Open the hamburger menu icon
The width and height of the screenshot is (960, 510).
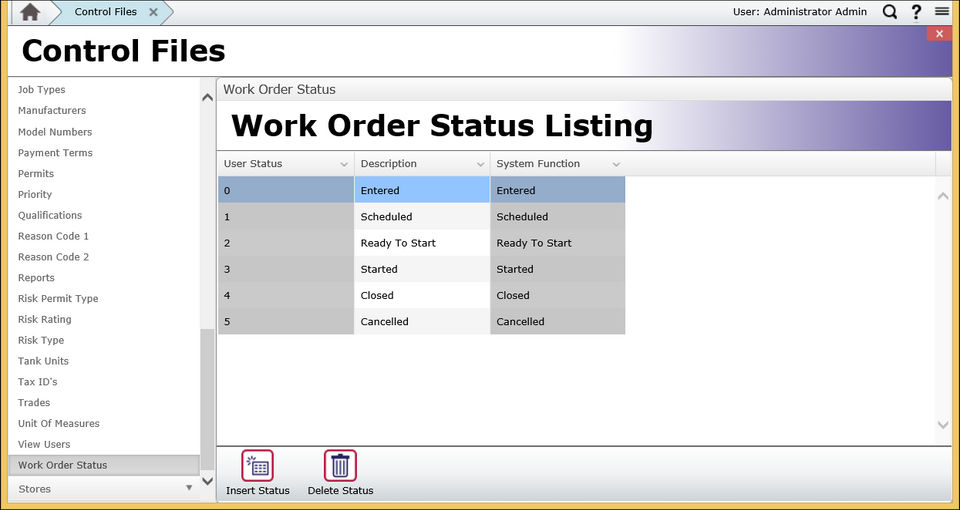coord(942,11)
